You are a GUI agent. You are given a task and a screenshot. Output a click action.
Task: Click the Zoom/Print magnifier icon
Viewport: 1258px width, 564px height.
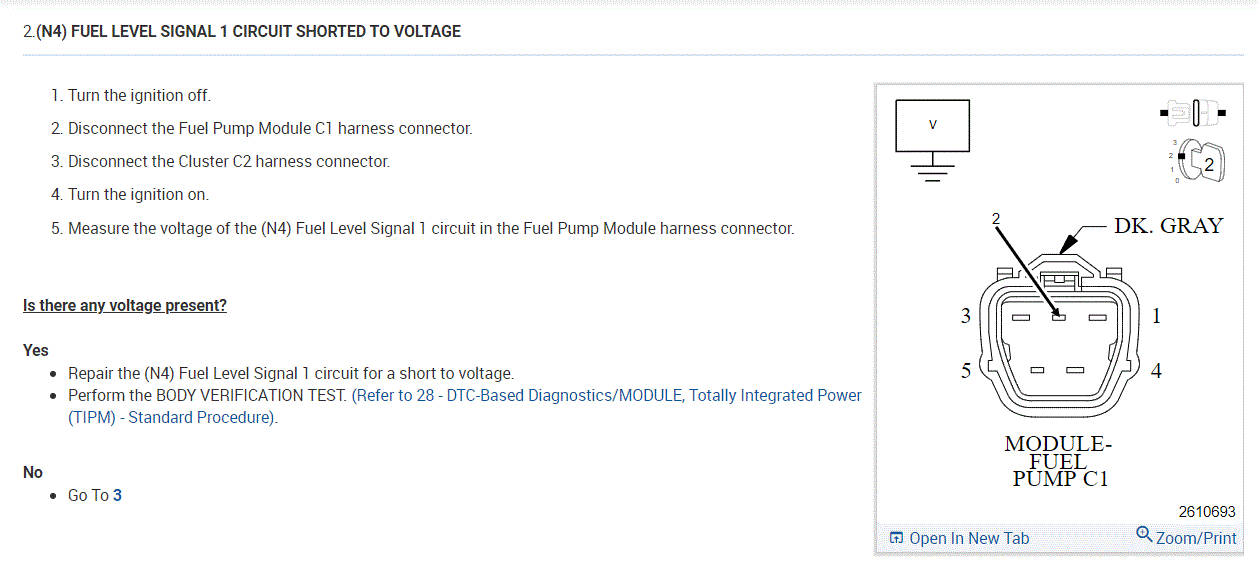coord(1144,535)
